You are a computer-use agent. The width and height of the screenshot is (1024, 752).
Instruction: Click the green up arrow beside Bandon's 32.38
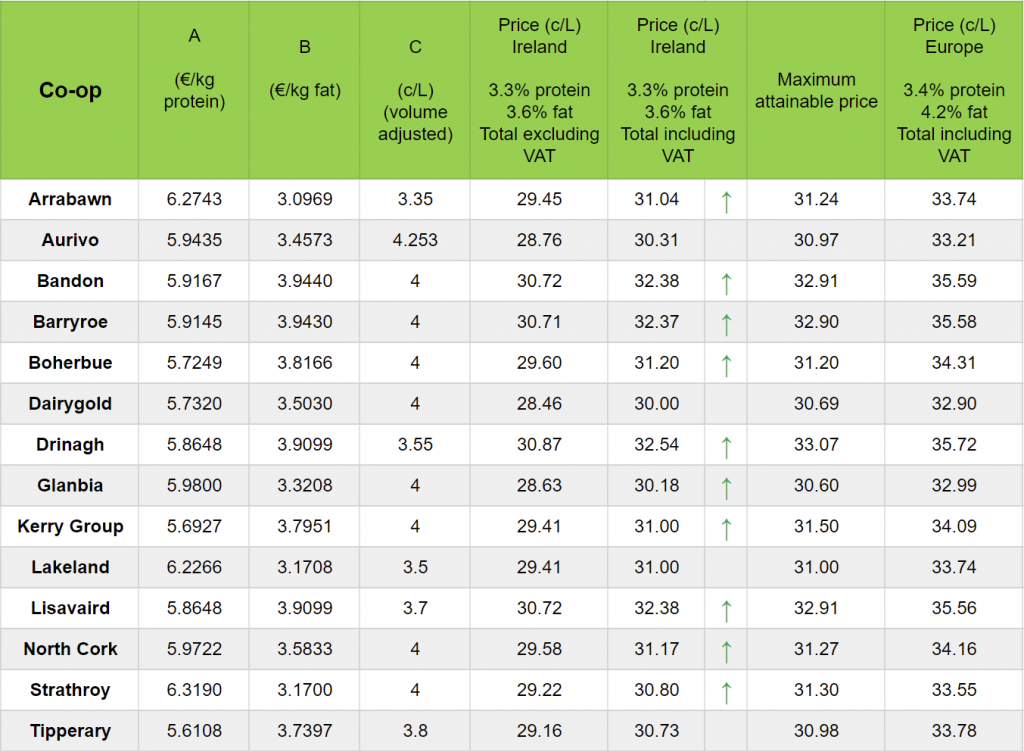pyautogui.click(x=726, y=283)
